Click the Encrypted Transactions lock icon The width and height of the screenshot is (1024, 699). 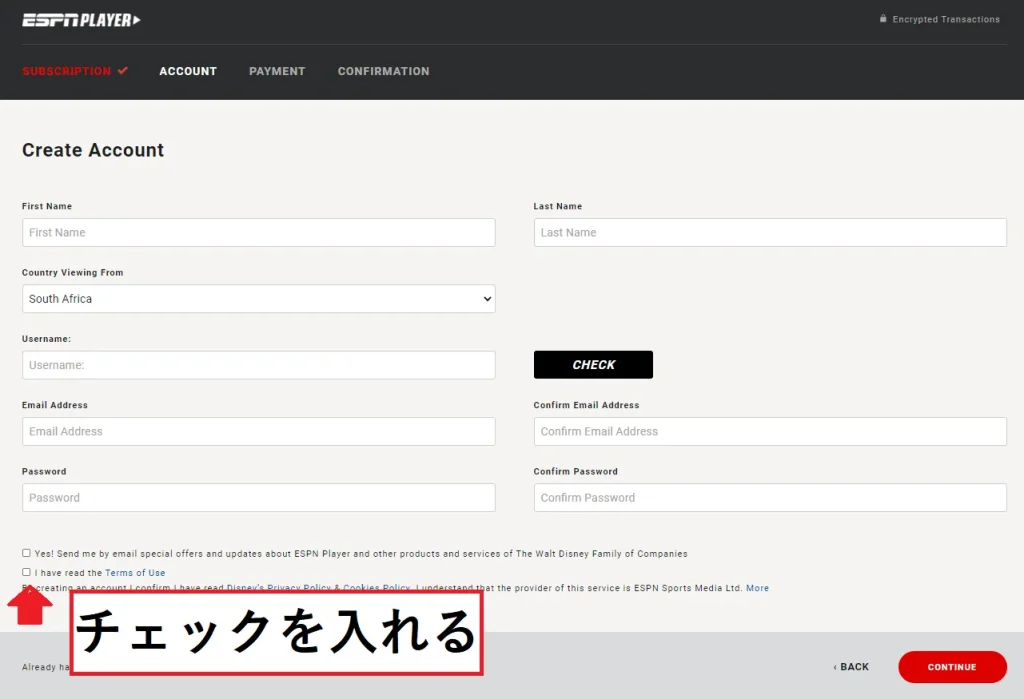(883, 19)
